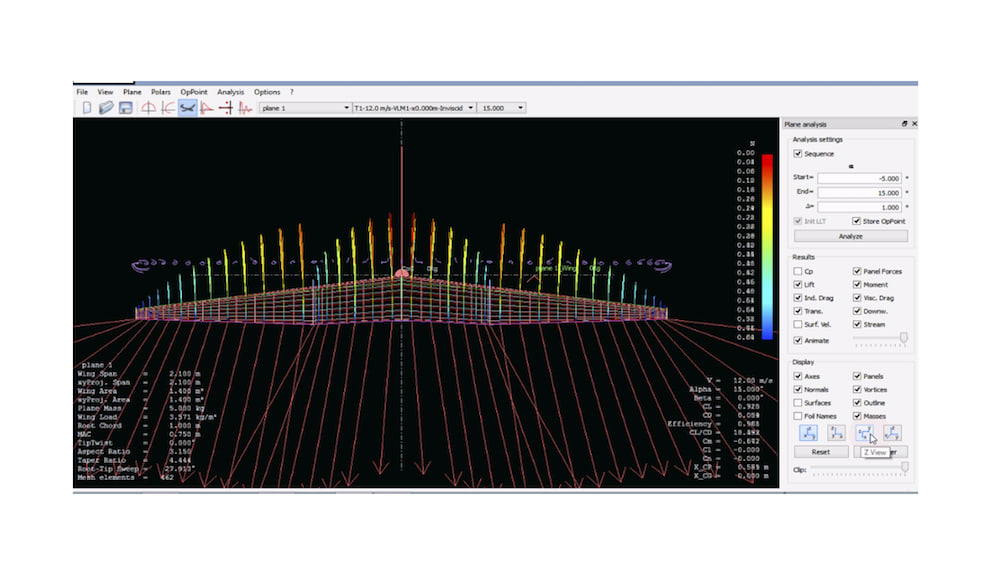
Task: Open the T1-12.0 m/s polar dropdown
Action: point(414,108)
